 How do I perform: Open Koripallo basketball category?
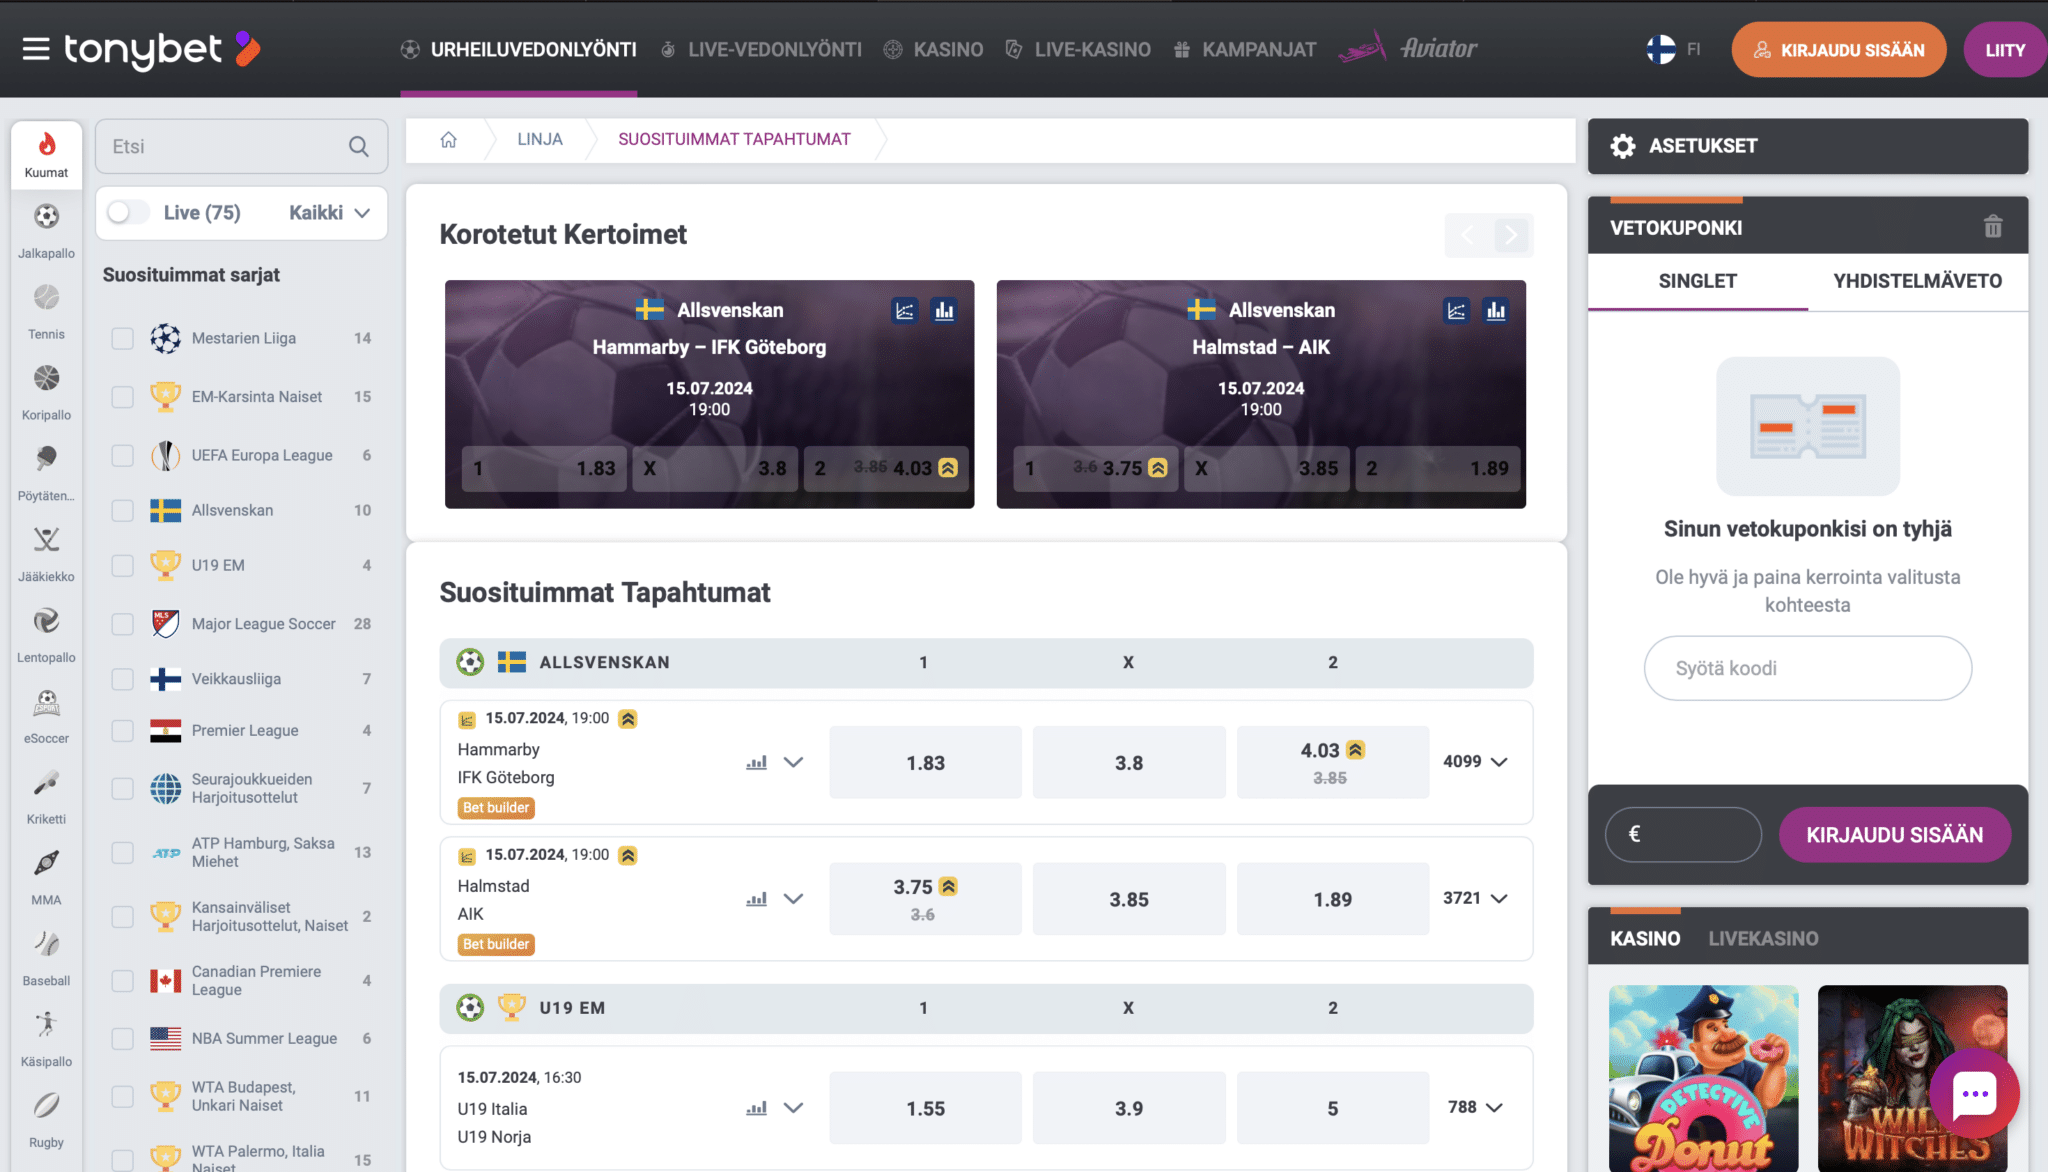(46, 394)
